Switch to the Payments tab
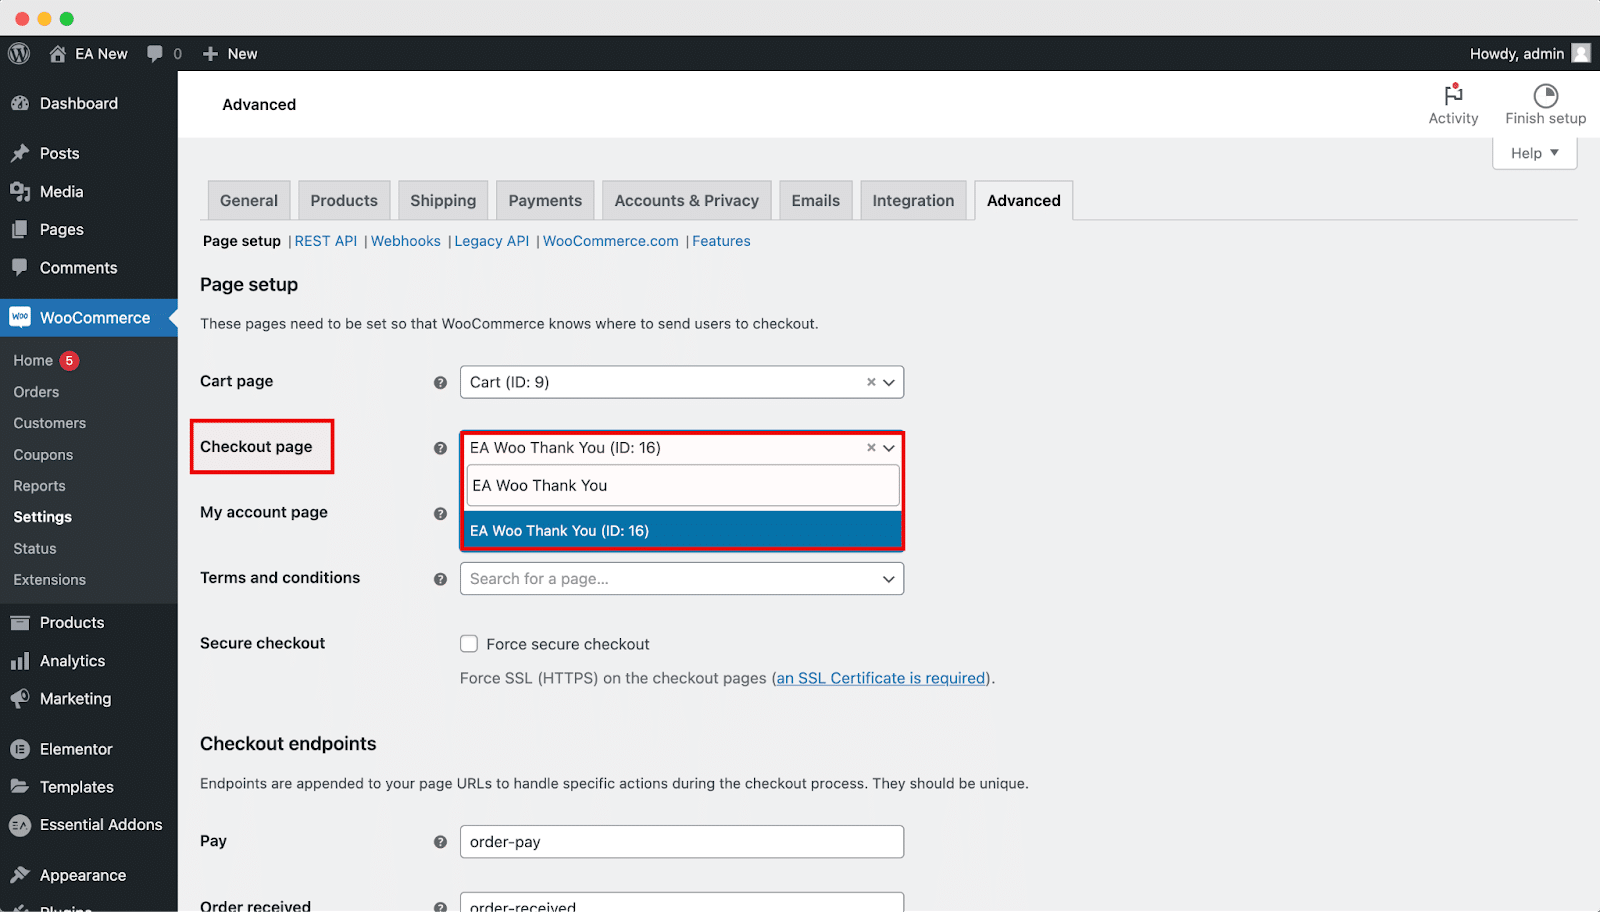1600x912 pixels. (x=545, y=200)
